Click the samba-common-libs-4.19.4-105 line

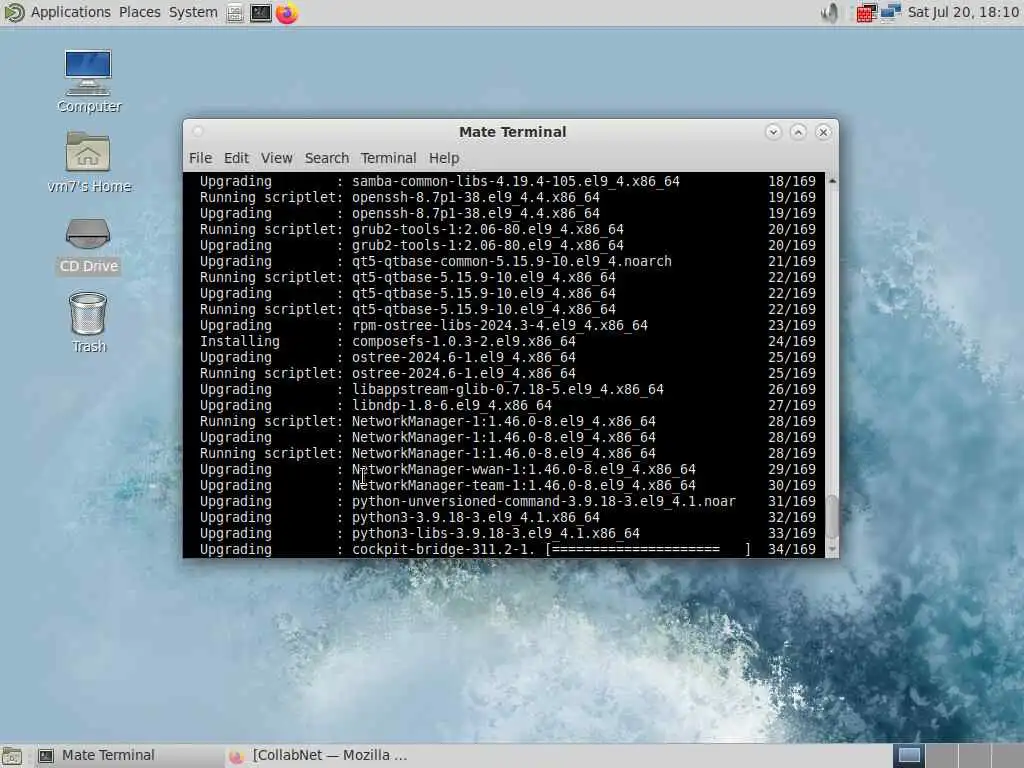coord(507,181)
